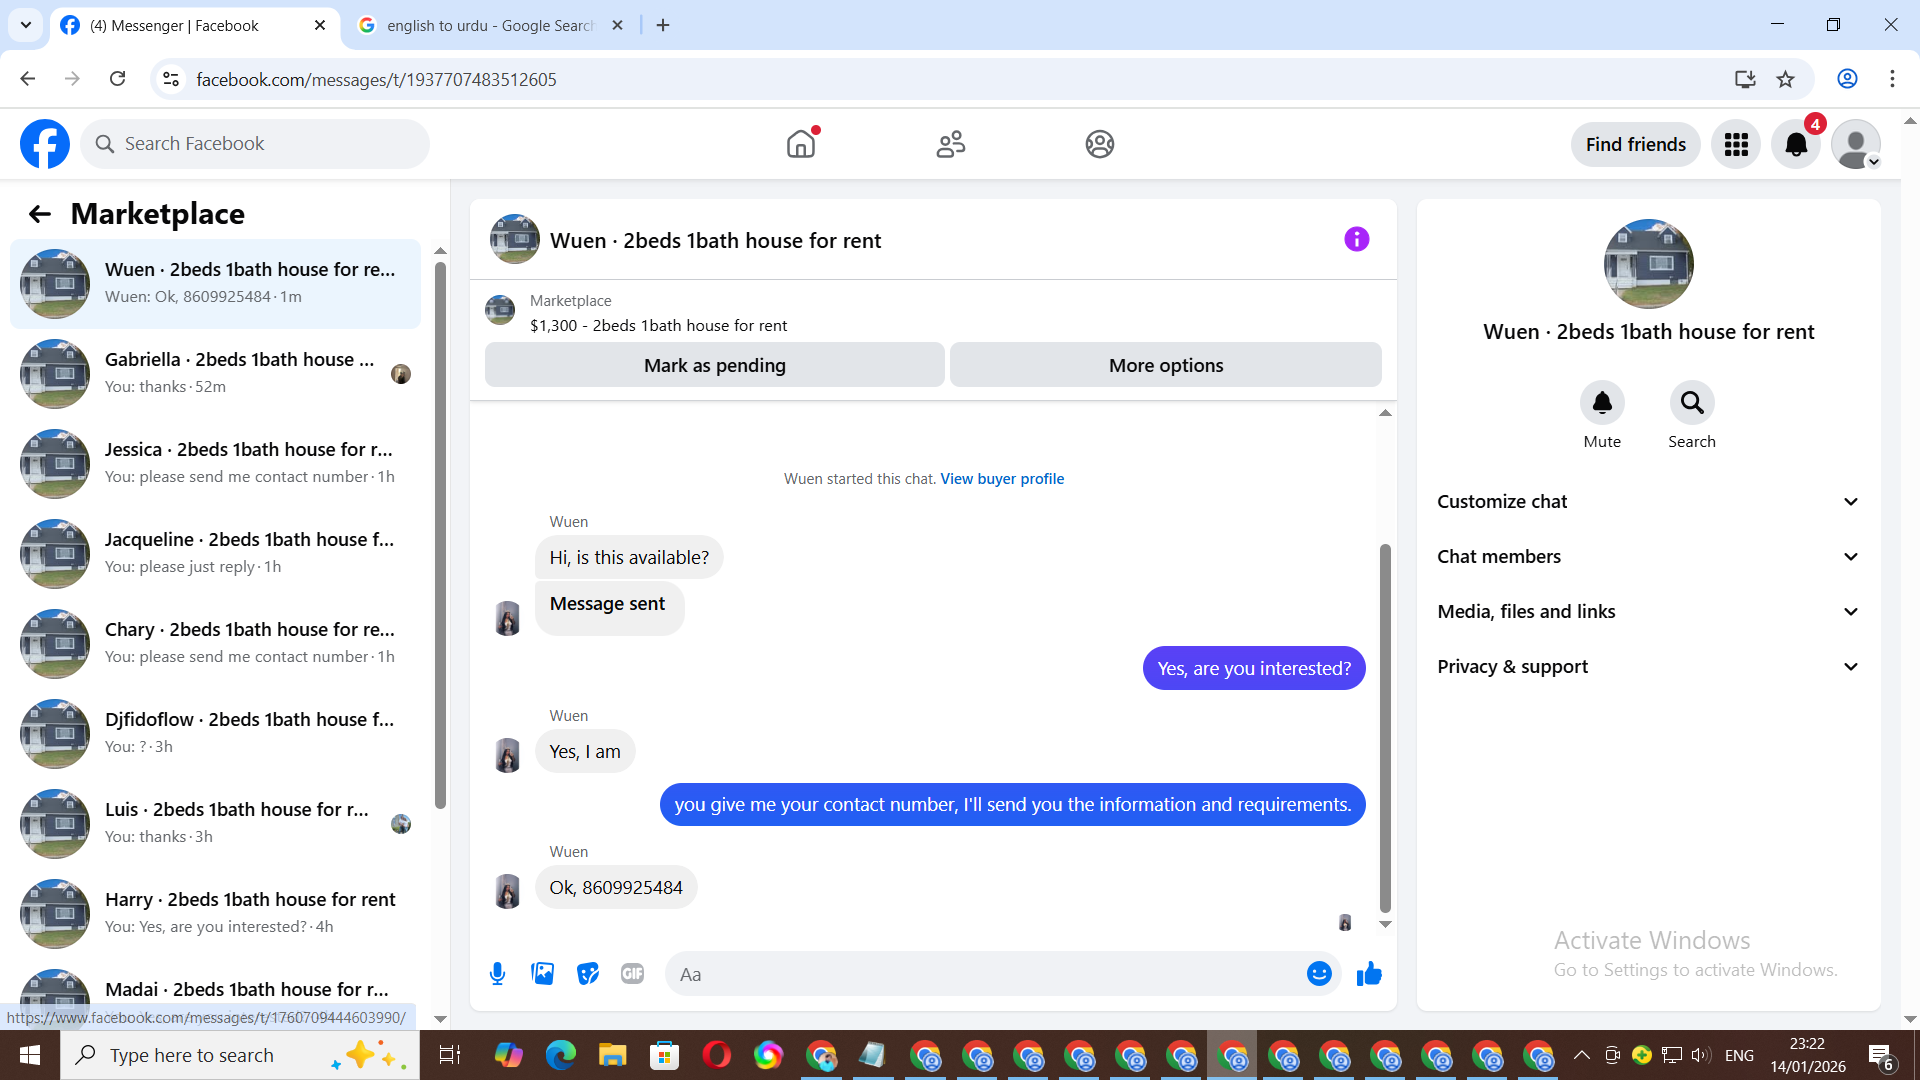Click the Mark as pending button

pos(714,365)
